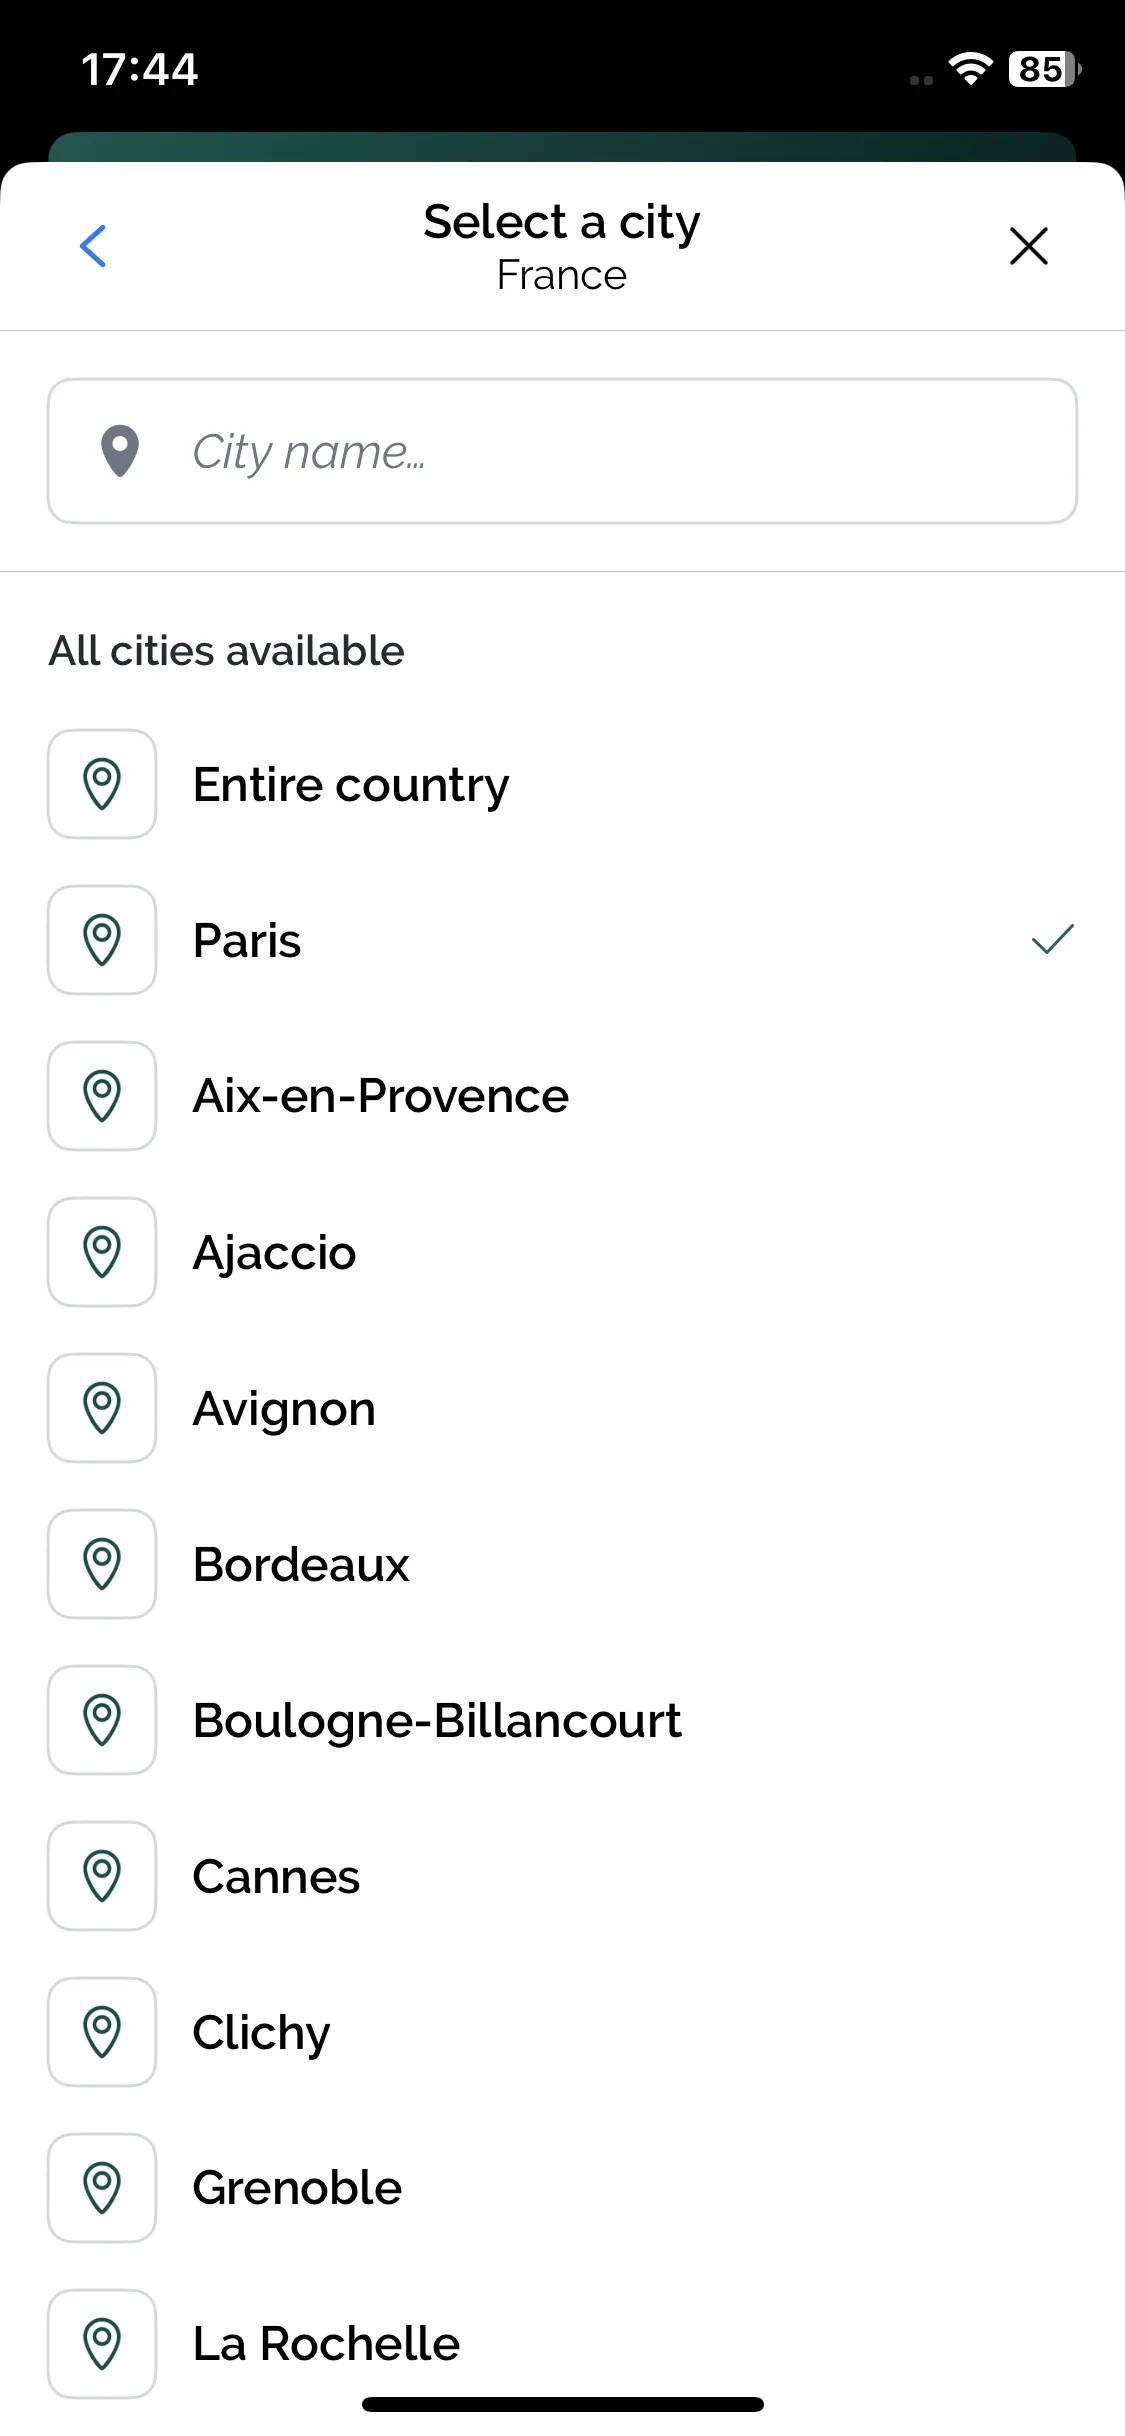
Task: Select the Entire country pin icon
Action: [x=102, y=784]
